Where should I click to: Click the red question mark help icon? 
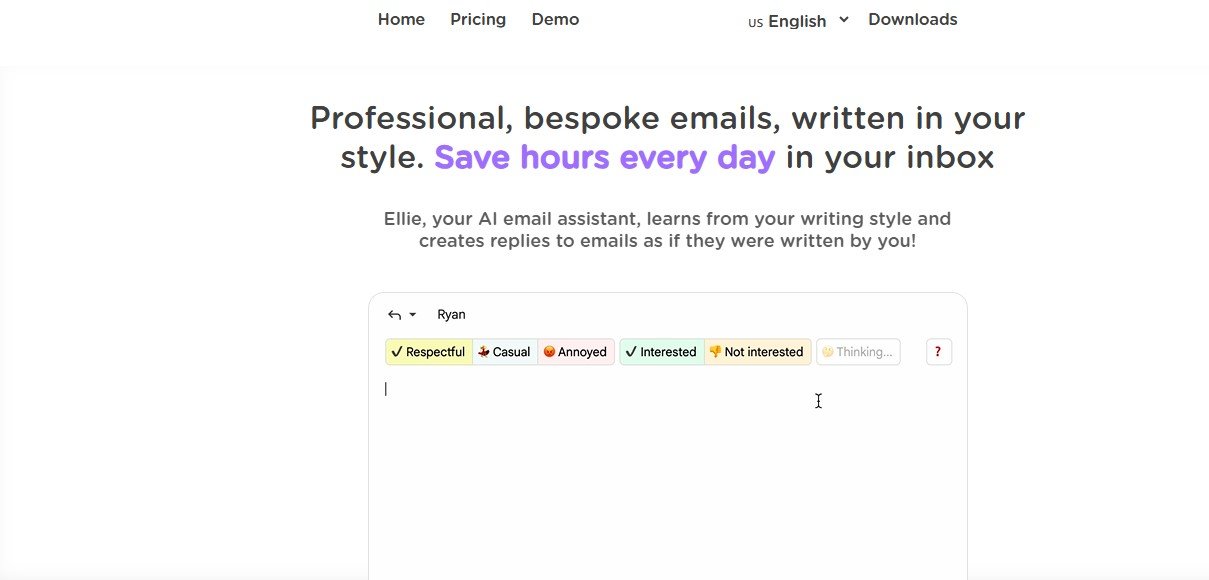938,352
